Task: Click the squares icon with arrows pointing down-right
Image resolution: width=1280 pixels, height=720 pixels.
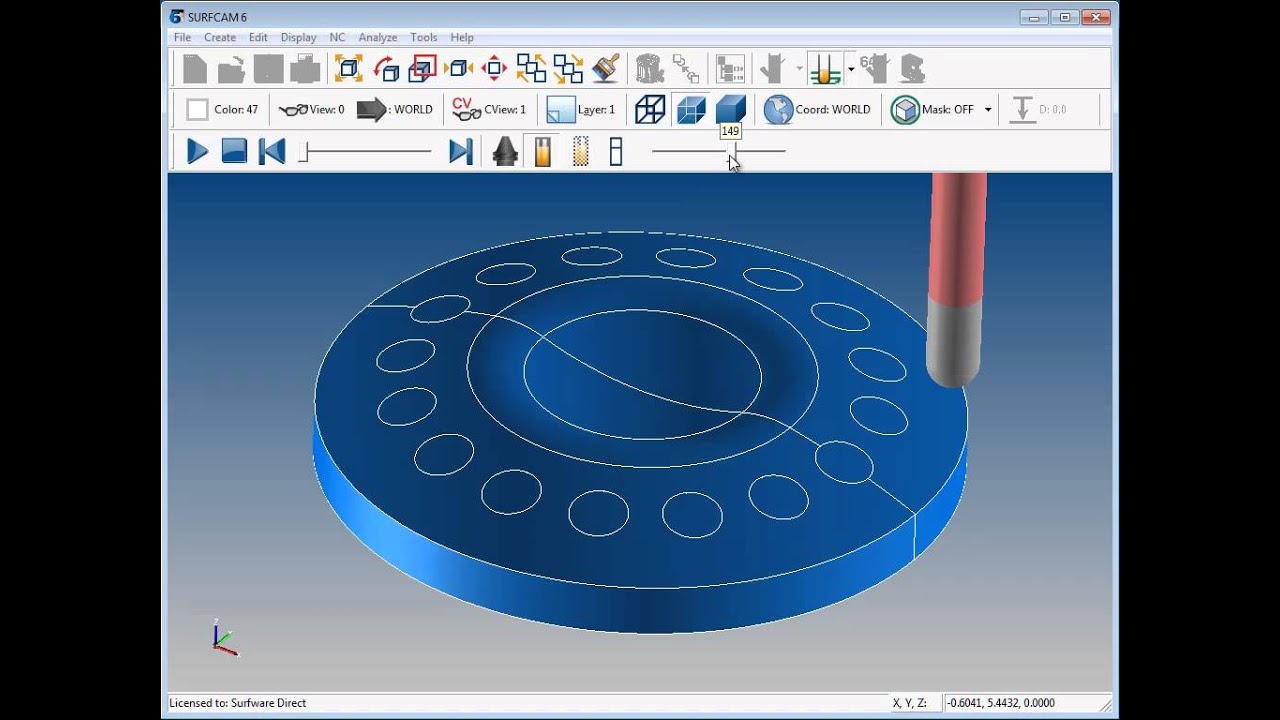Action: point(568,68)
